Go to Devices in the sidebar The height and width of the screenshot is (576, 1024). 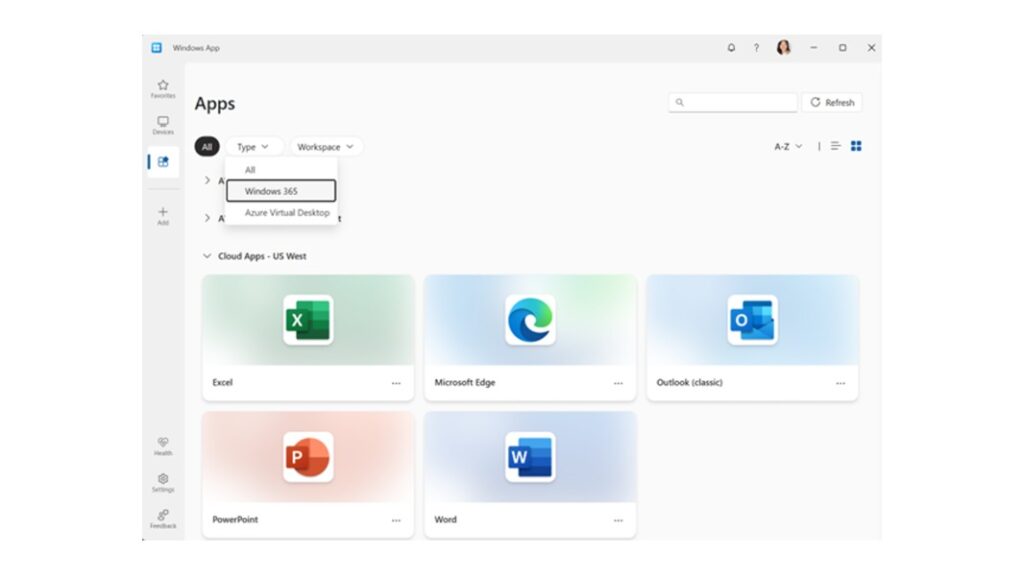pos(163,125)
